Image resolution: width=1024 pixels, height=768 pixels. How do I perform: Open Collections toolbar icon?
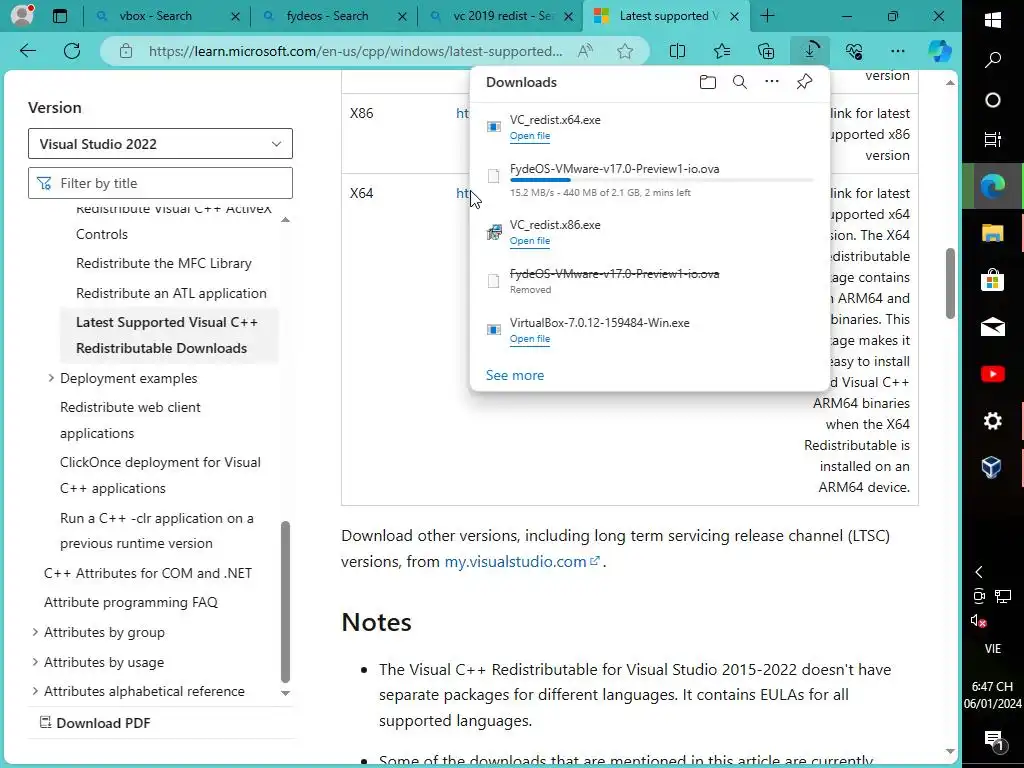click(x=765, y=51)
